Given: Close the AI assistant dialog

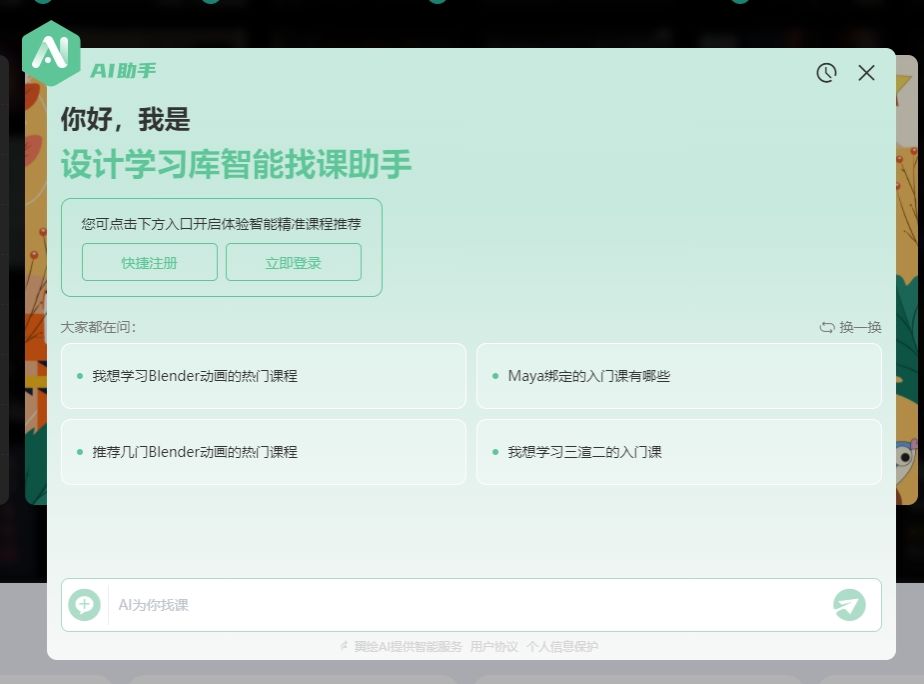Looking at the screenshot, I should [866, 73].
